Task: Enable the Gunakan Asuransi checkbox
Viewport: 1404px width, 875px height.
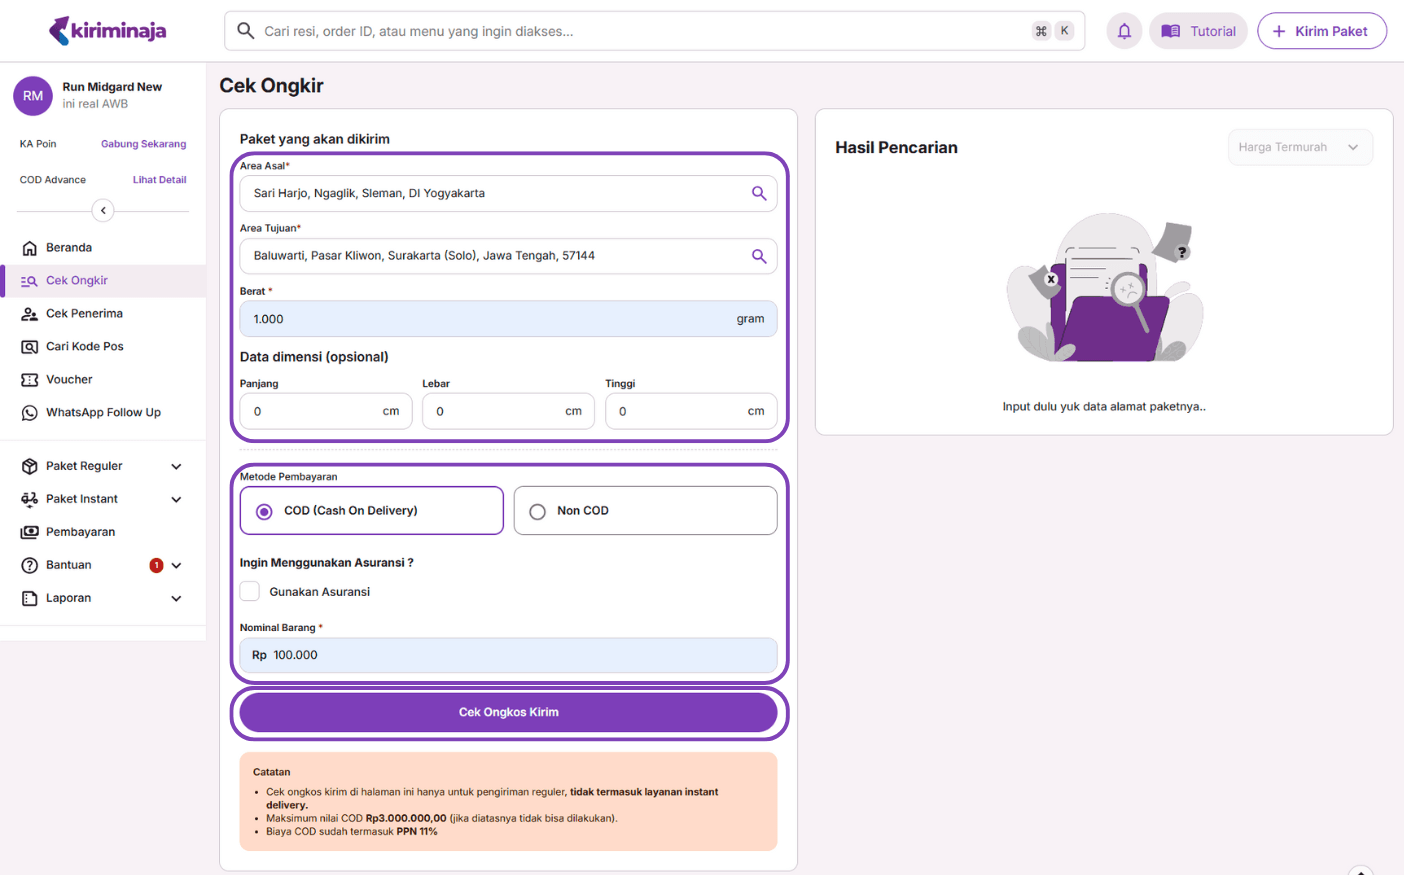Action: (250, 591)
